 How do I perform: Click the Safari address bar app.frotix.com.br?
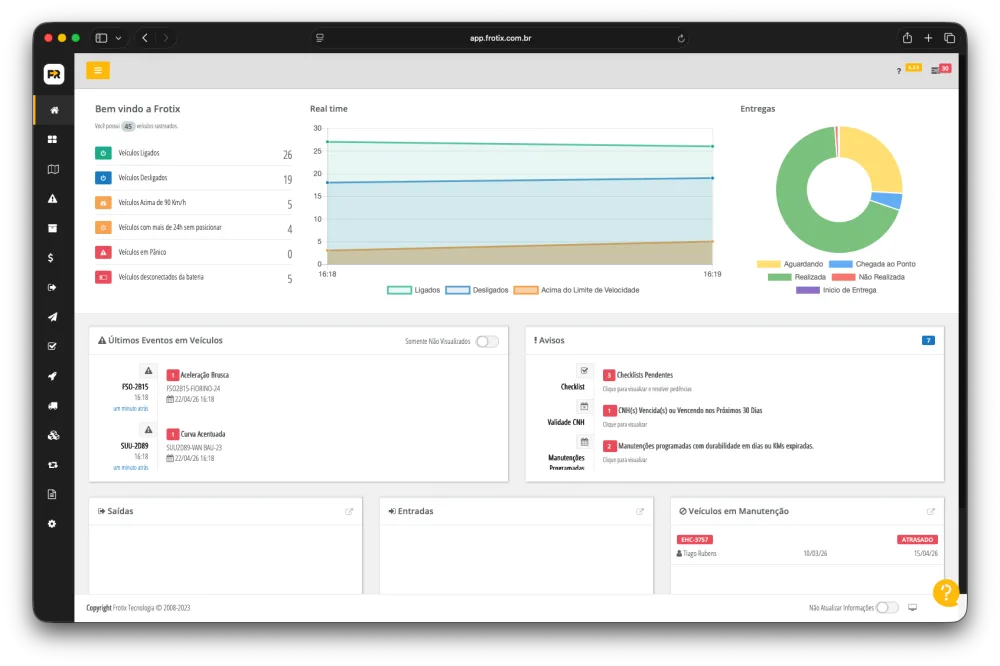tap(501, 38)
